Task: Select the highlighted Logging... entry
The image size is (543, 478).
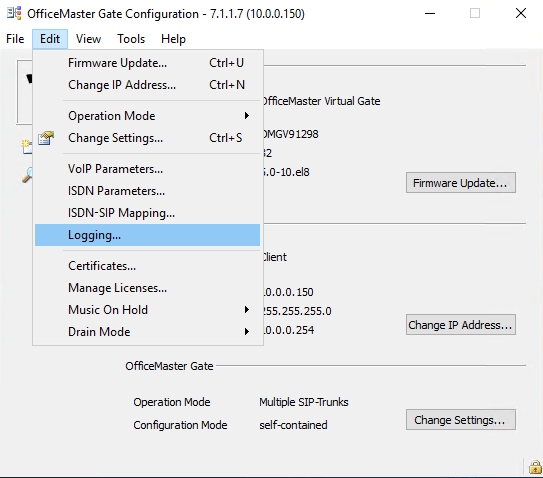Action: pos(148,235)
